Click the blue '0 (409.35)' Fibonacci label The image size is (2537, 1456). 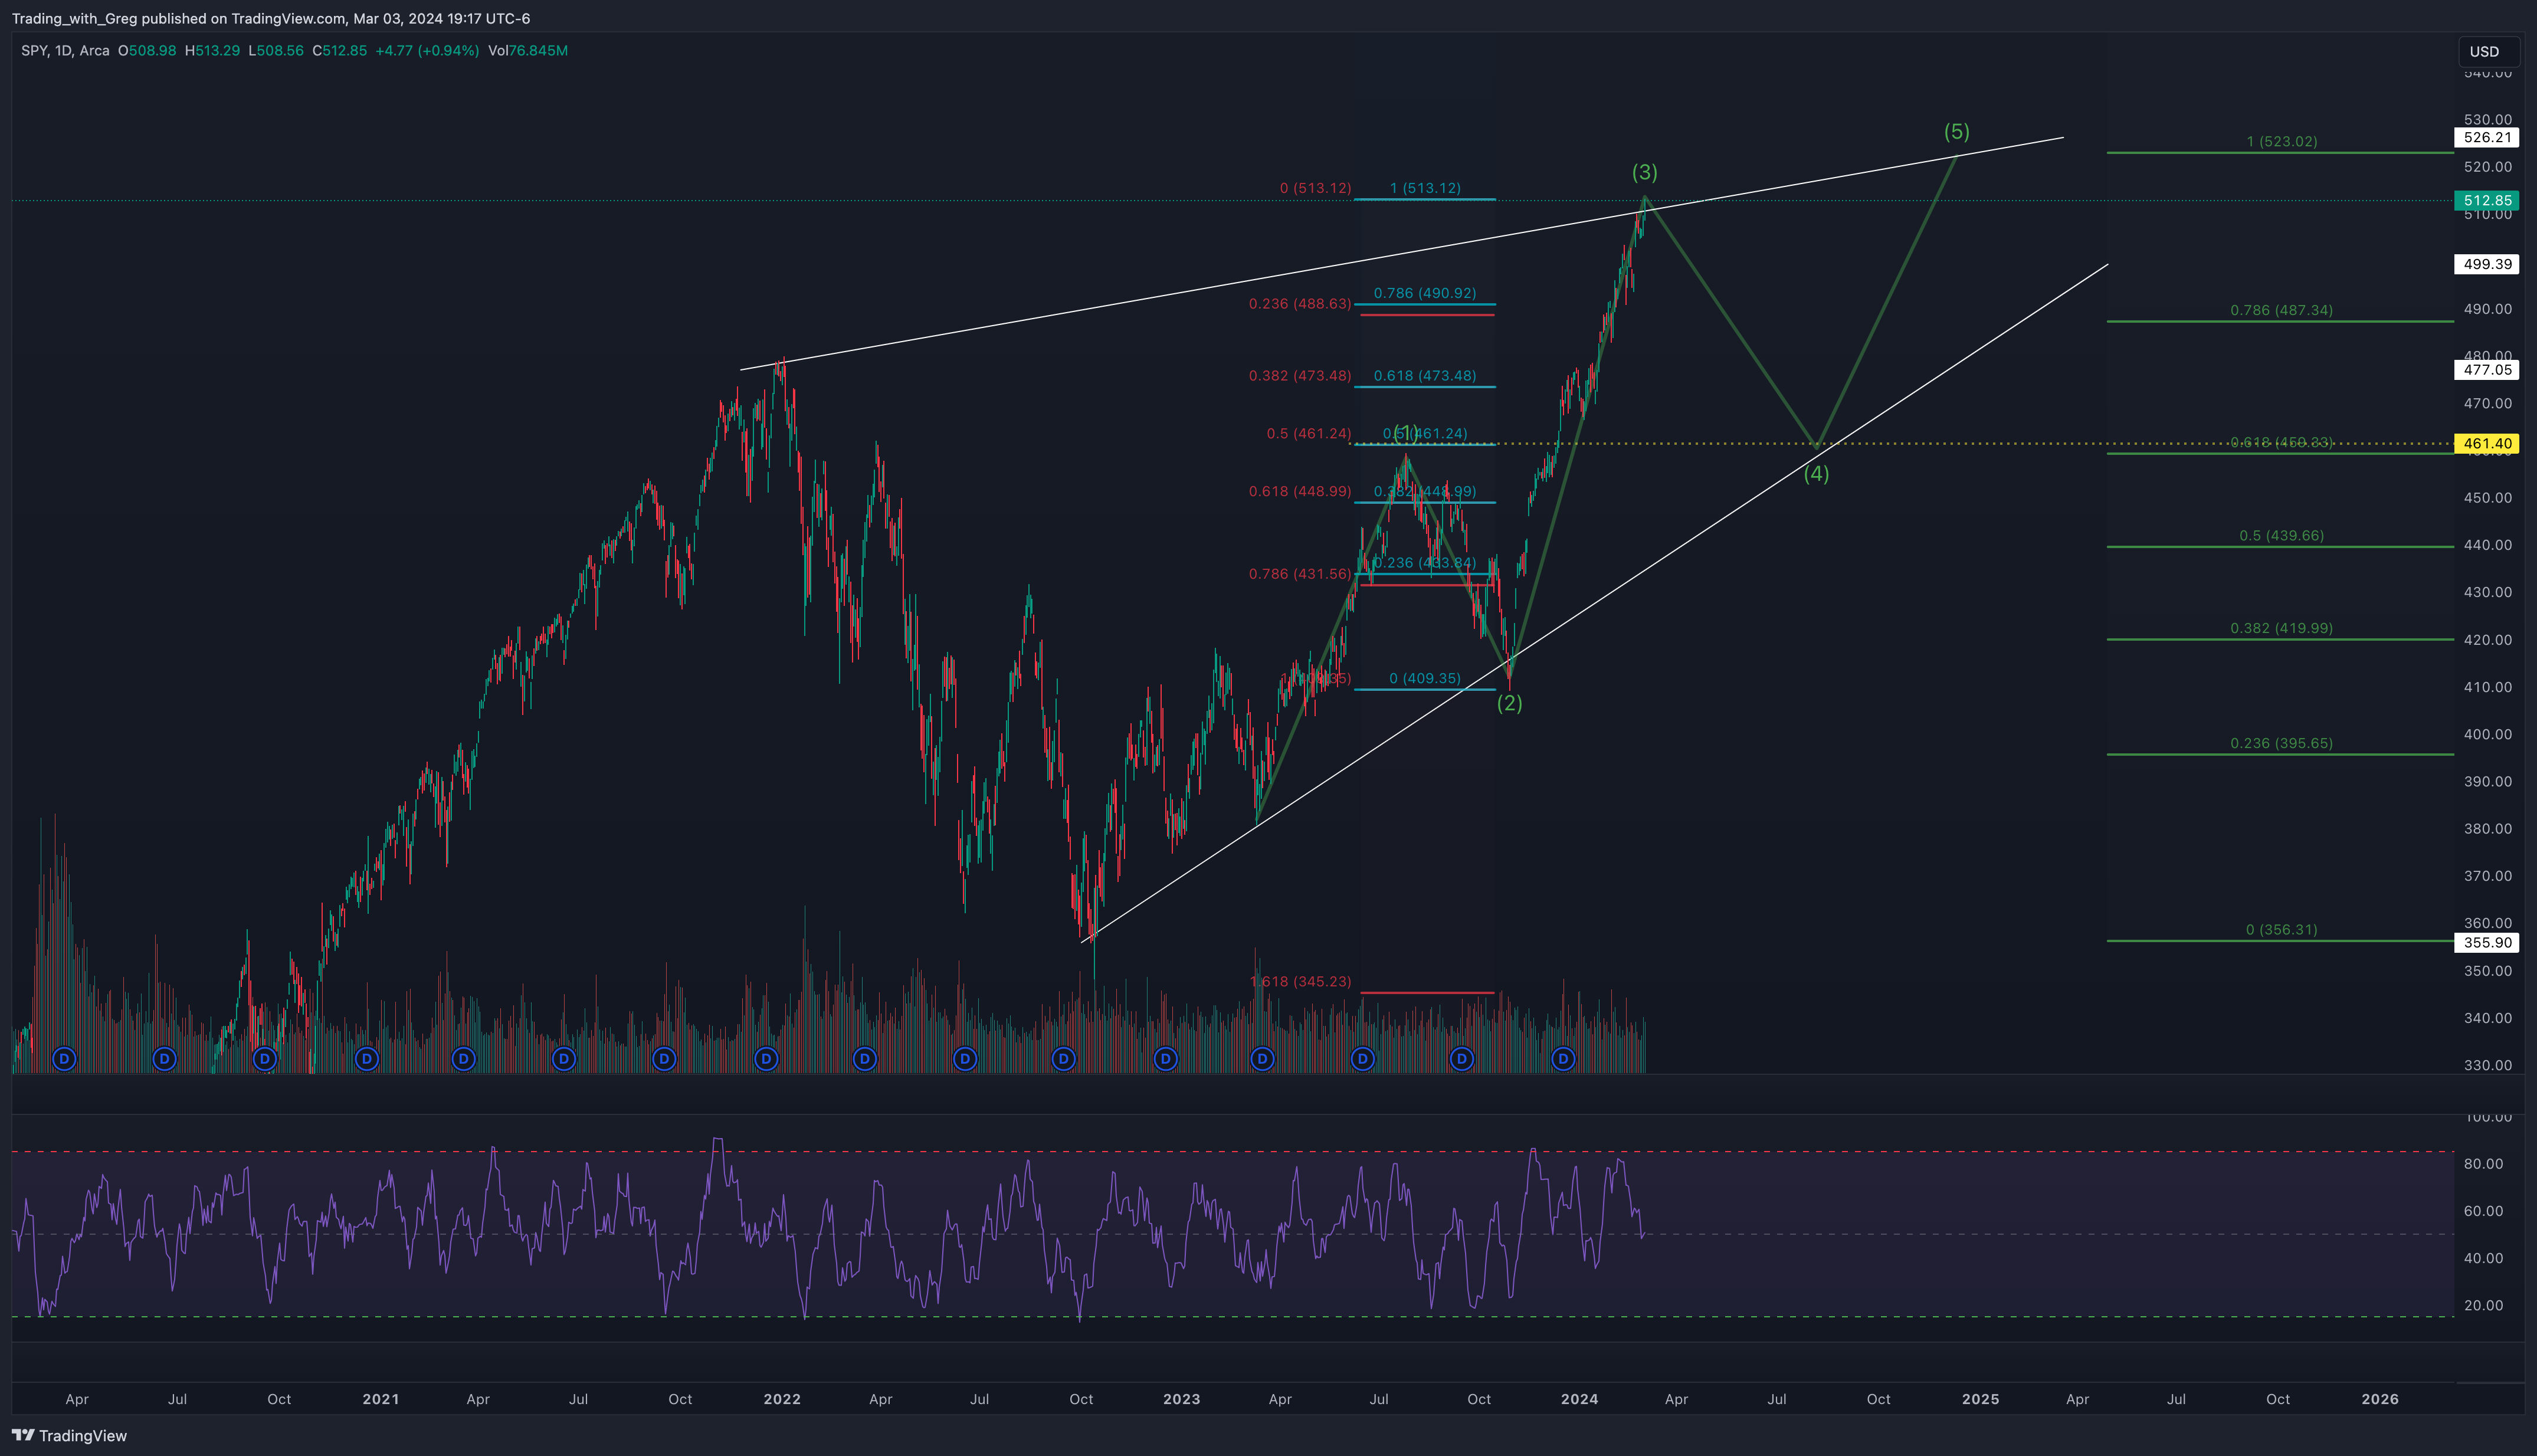point(1425,679)
